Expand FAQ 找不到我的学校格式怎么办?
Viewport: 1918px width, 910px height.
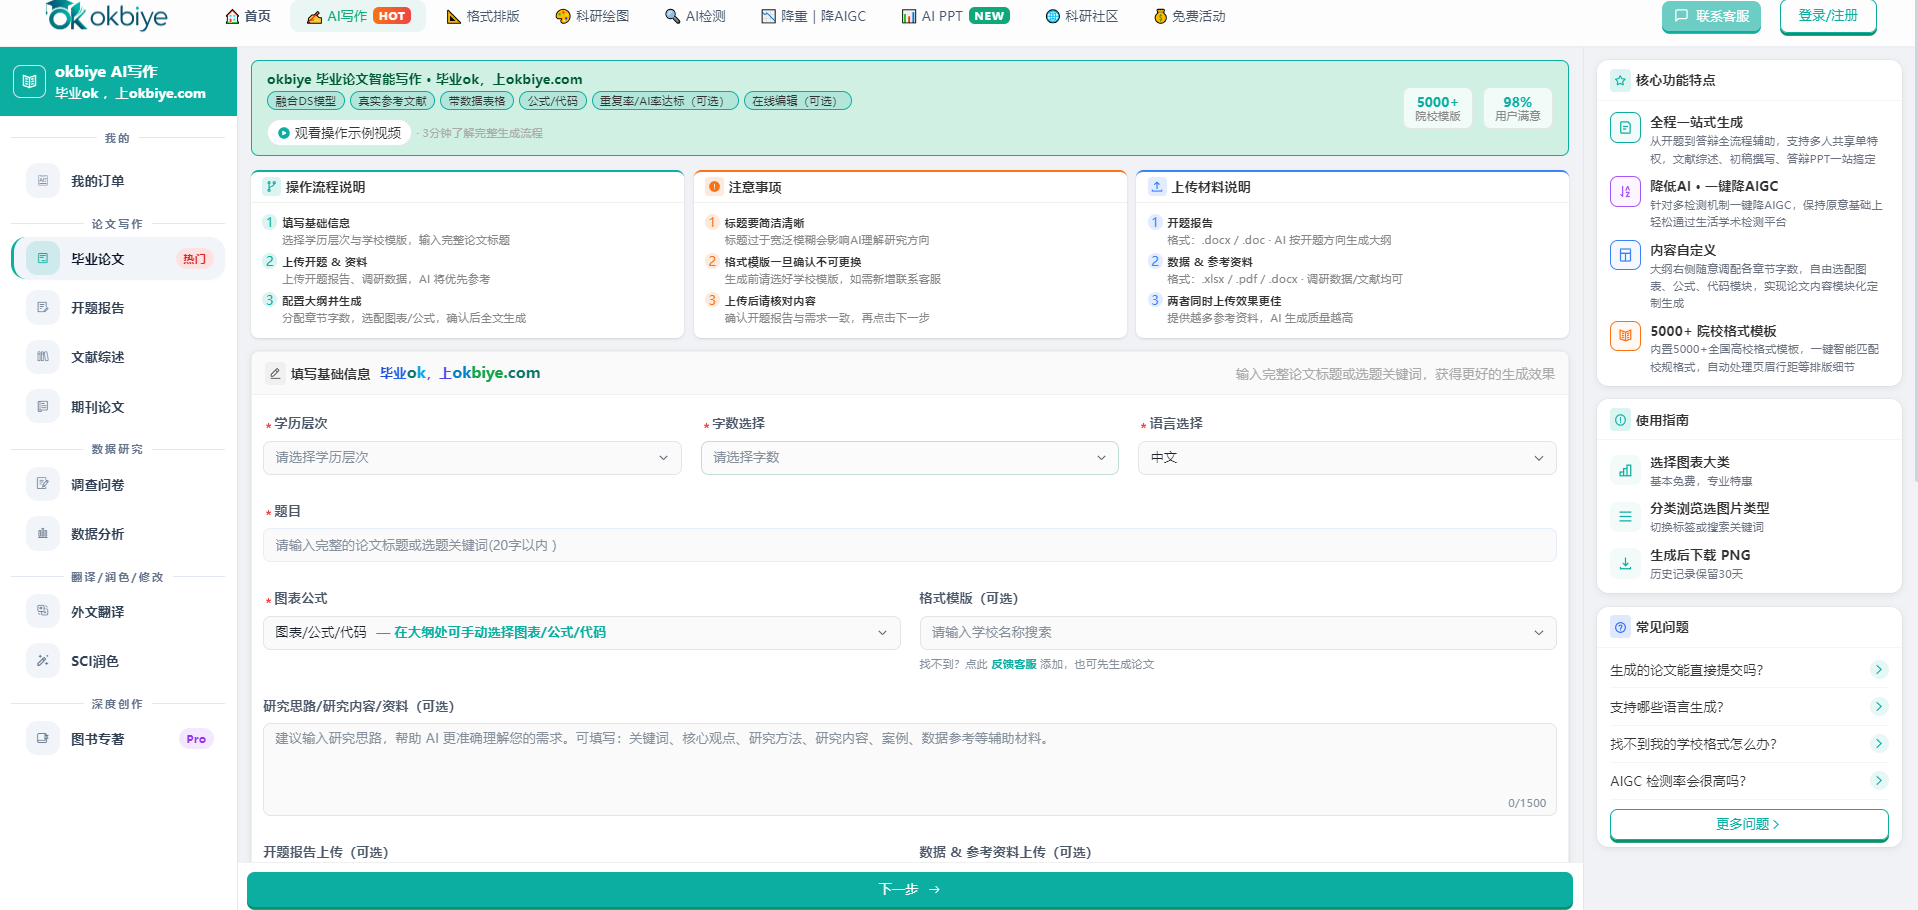click(1749, 744)
